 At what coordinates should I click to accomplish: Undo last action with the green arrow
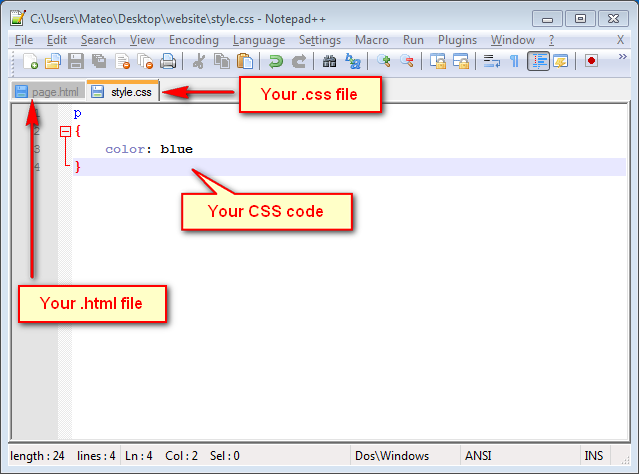(x=276, y=61)
